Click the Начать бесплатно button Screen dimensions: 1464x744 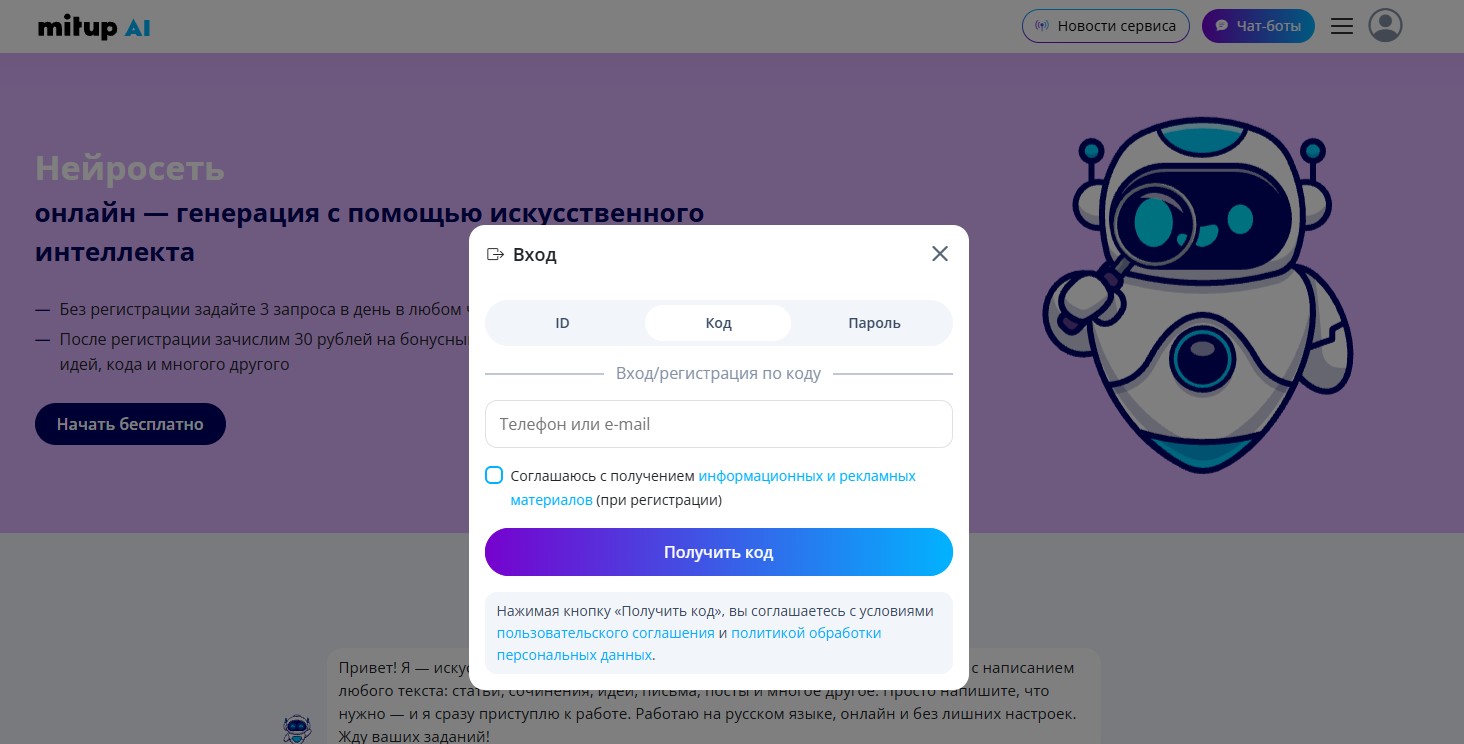130,424
